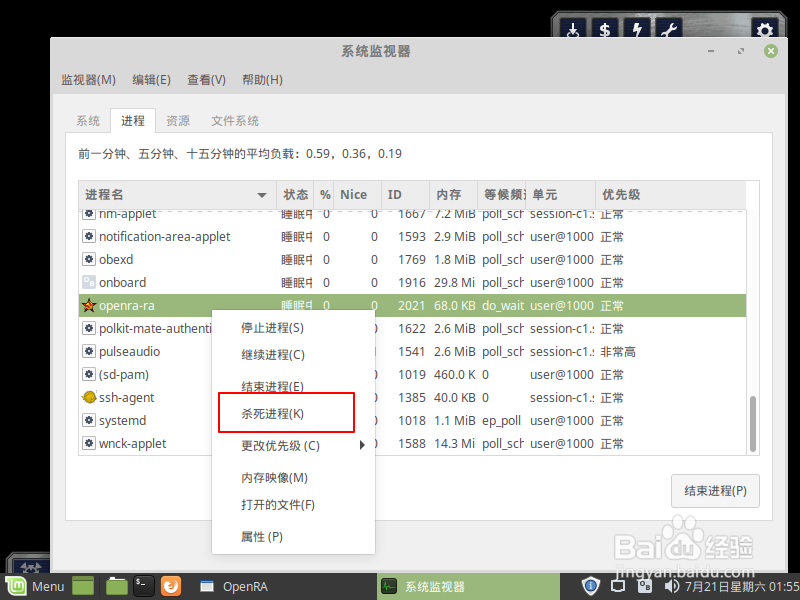Click ep_poll value in systemd row

501,420
